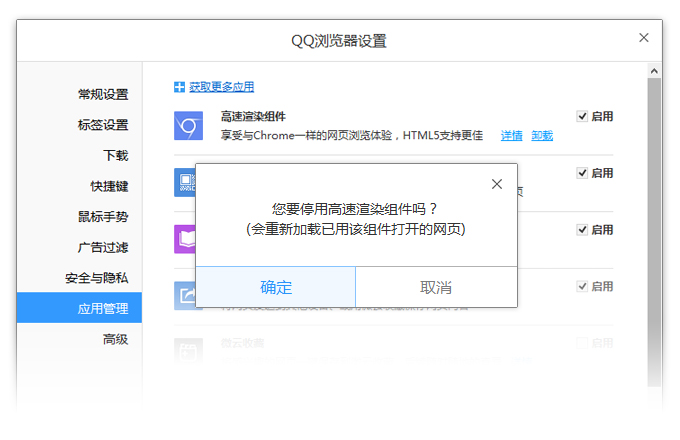This screenshot has width=680, height=440.
Task: Click the QR code app icon
Action: pyautogui.click(x=185, y=183)
